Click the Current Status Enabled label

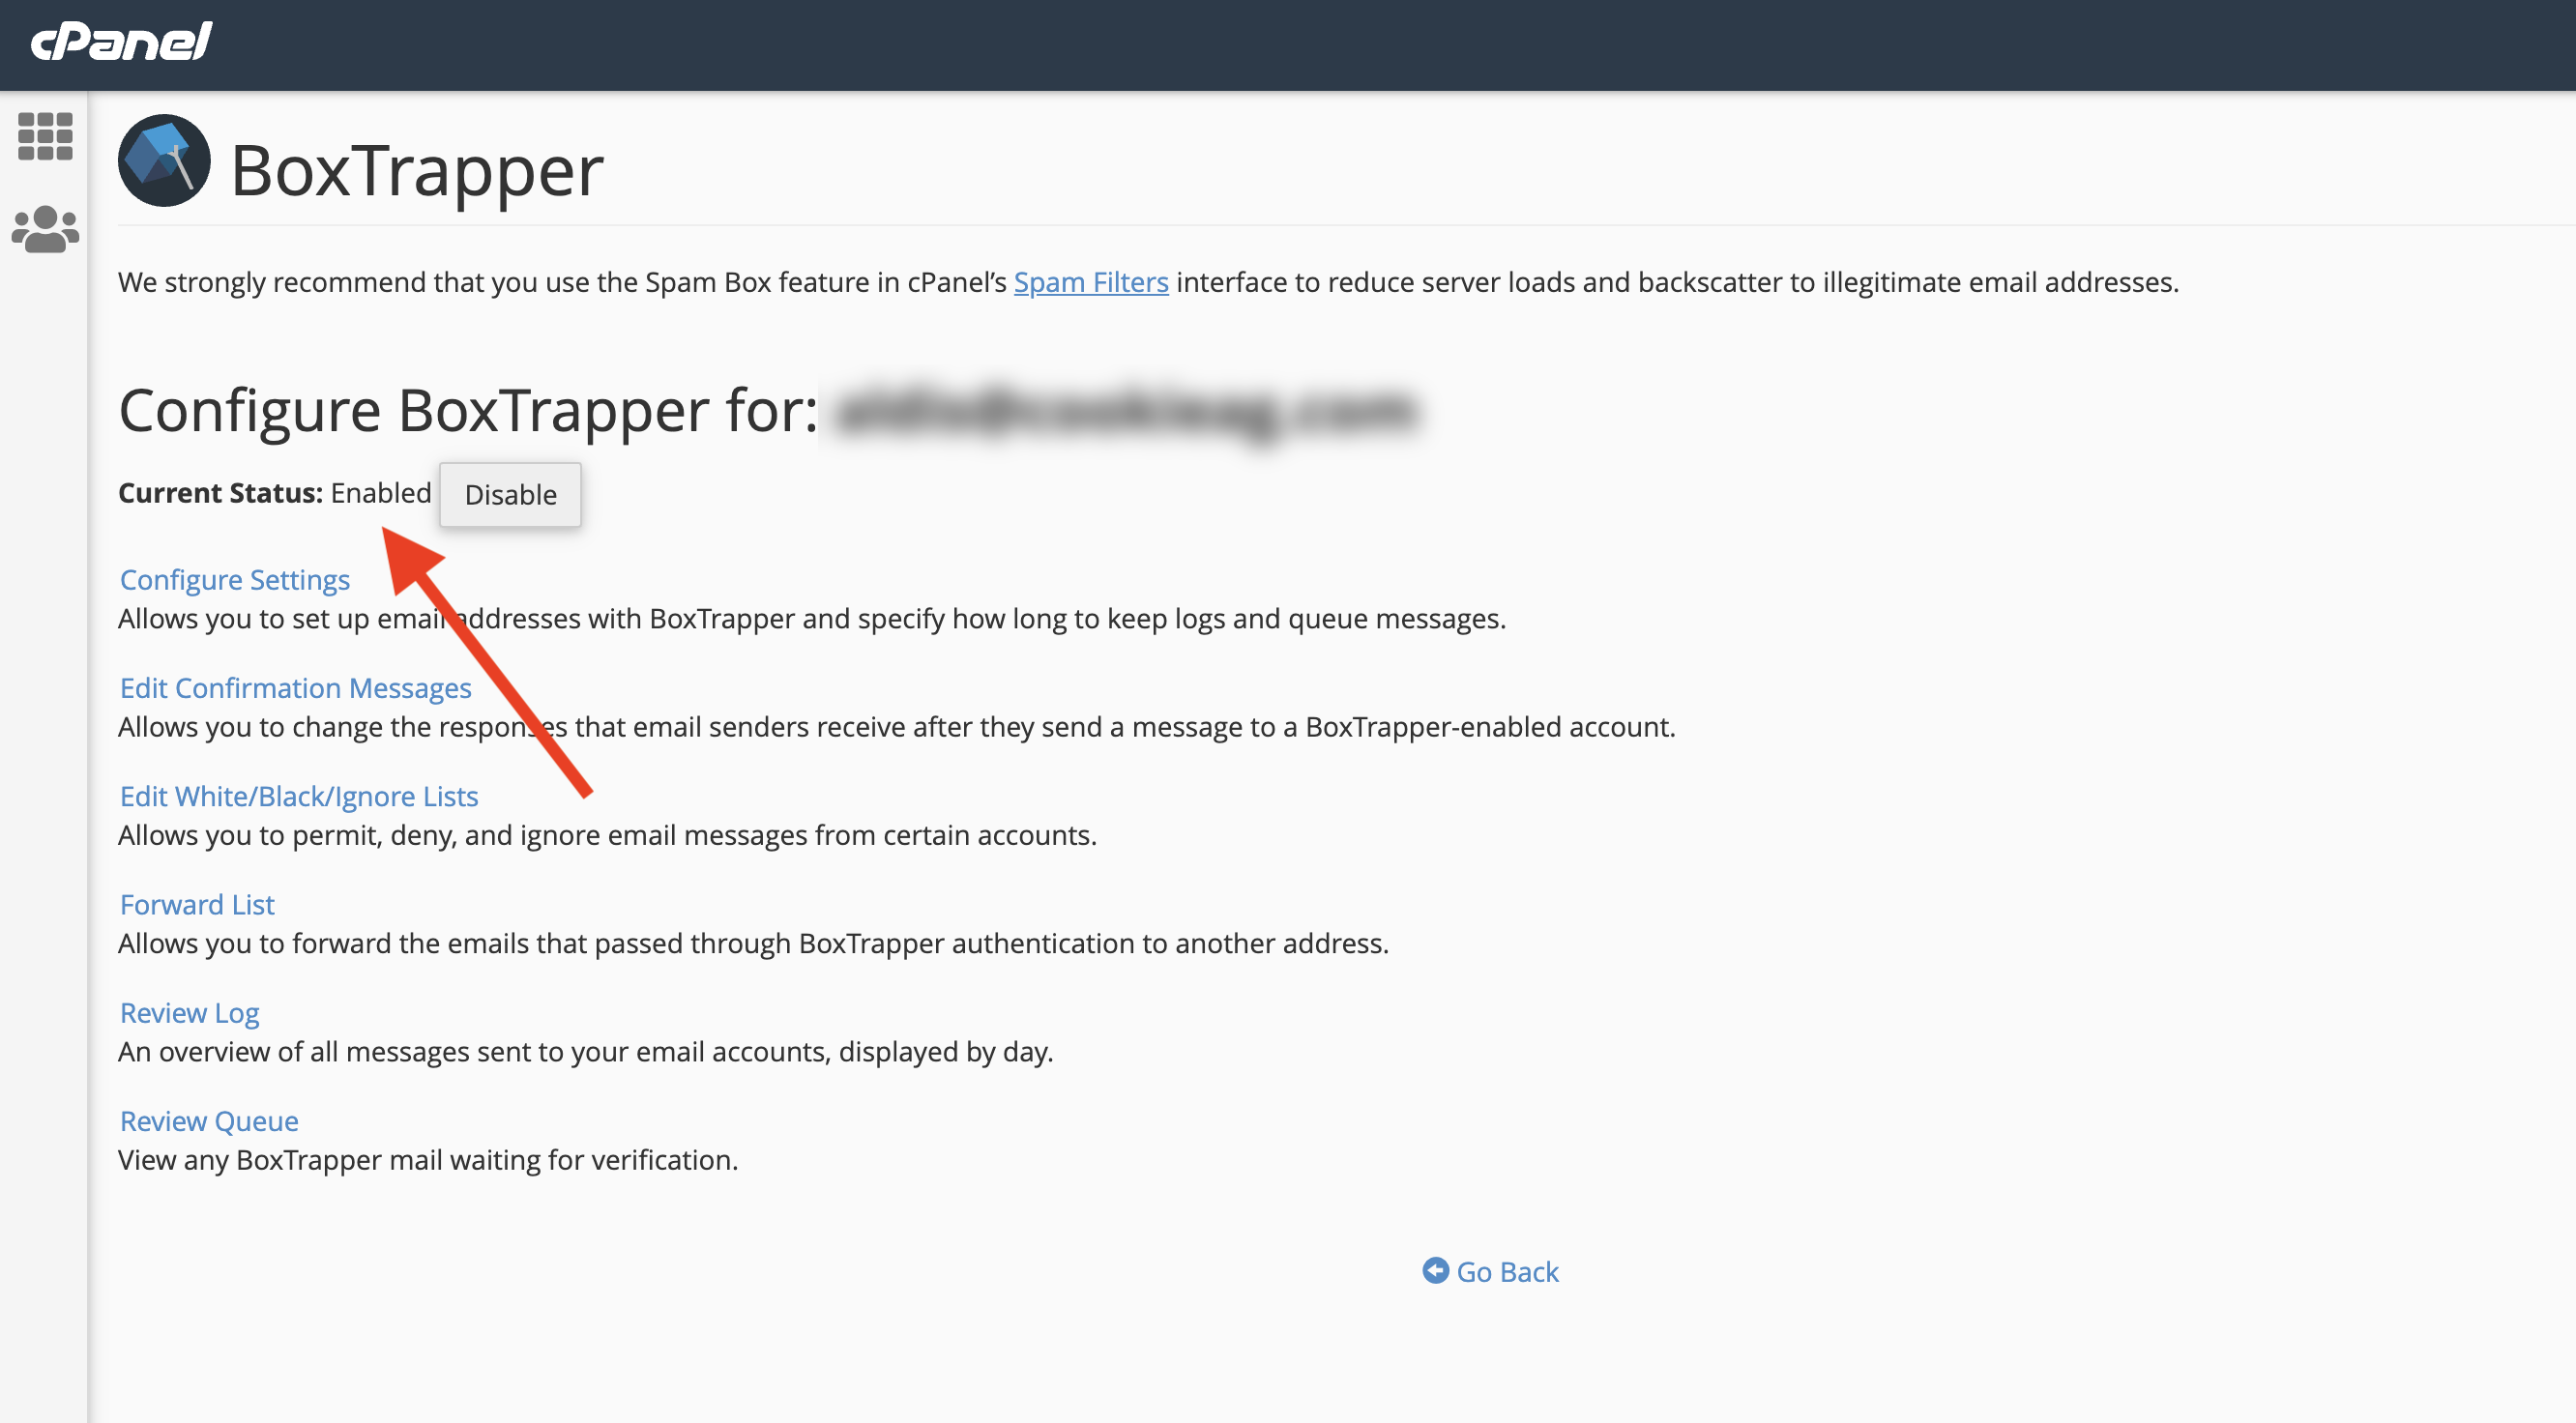coord(275,493)
